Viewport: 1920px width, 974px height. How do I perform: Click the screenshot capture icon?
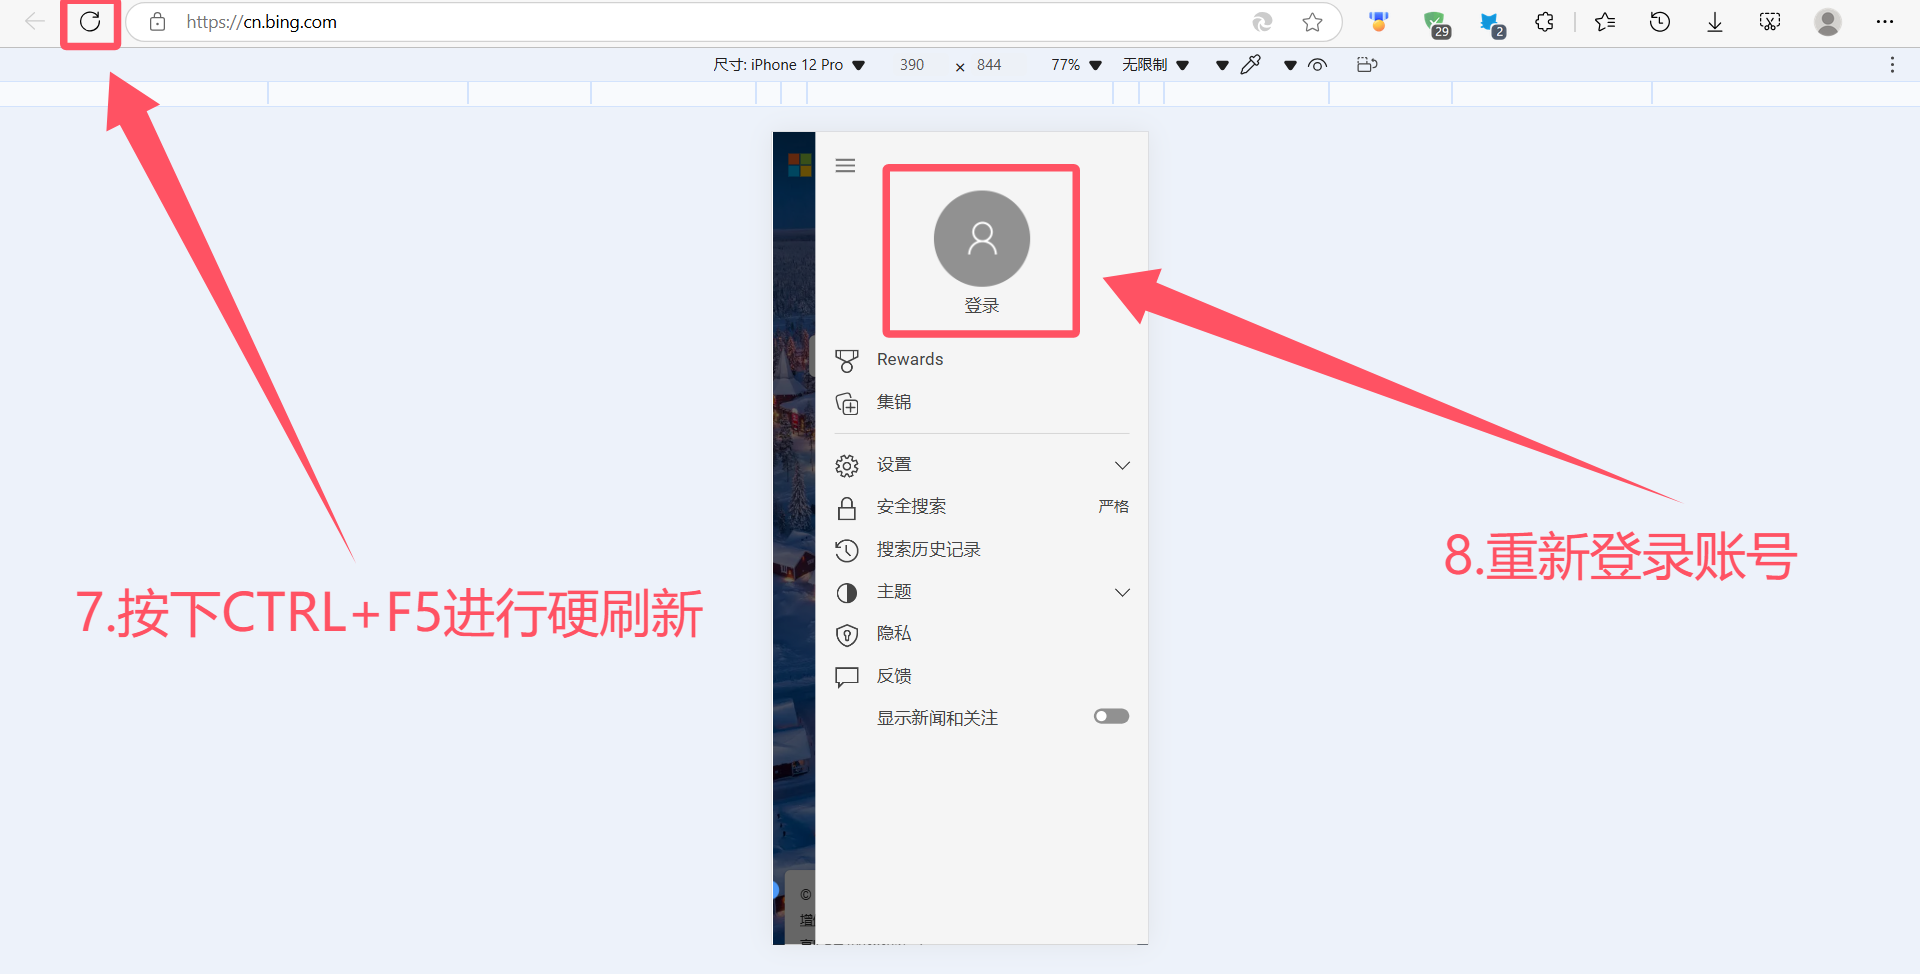tap(1770, 22)
